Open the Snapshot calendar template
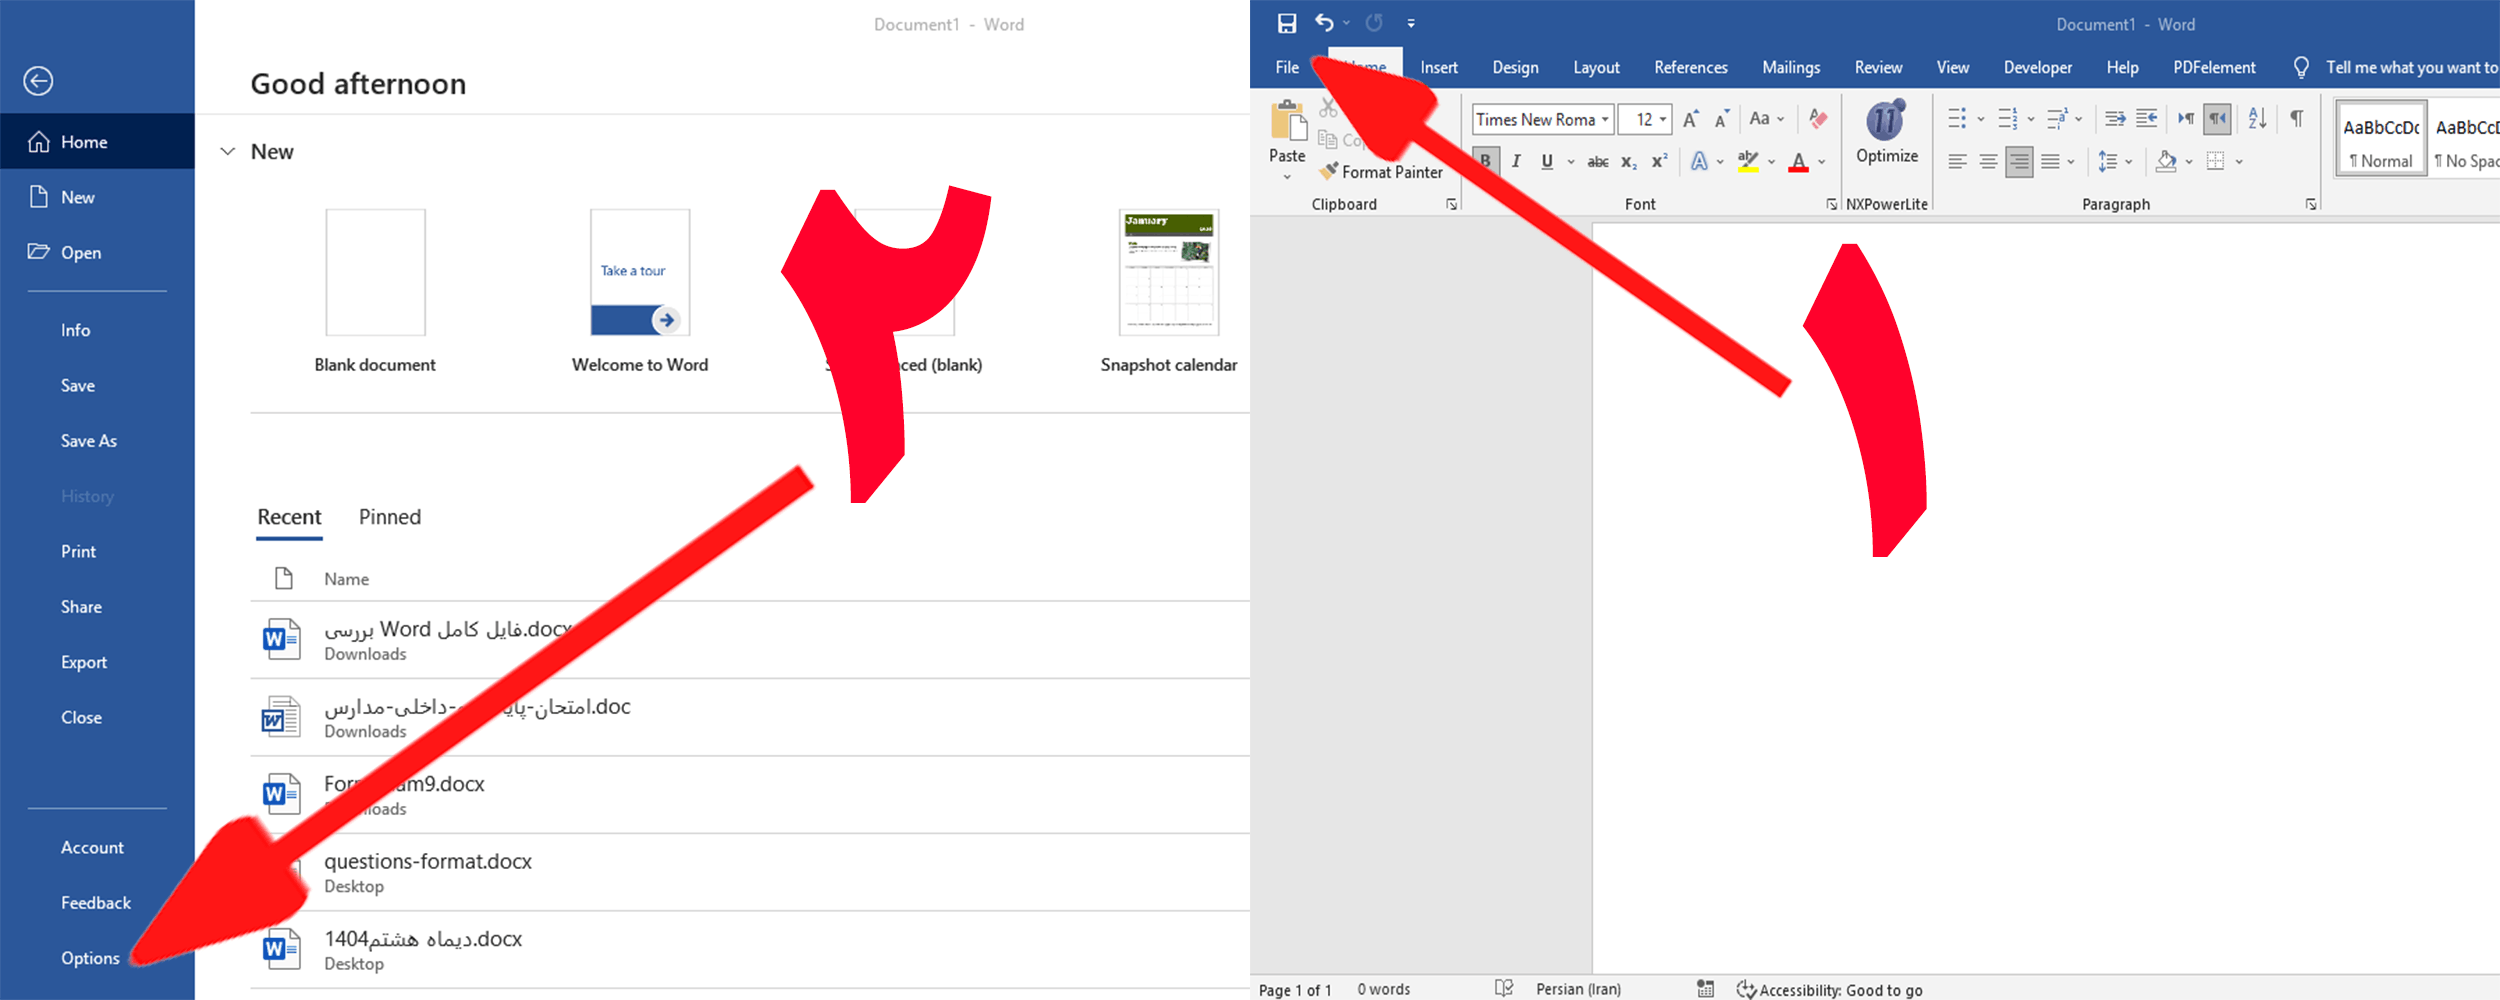This screenshot has width=2500, height=1000. [x=1169, y=272]
